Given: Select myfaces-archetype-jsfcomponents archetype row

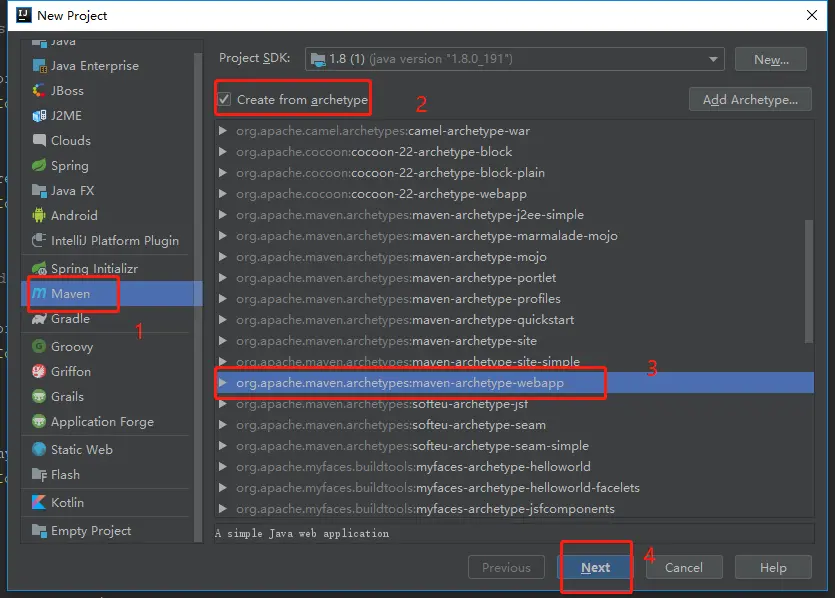Looking at the screenshot, I should point(514,509).
